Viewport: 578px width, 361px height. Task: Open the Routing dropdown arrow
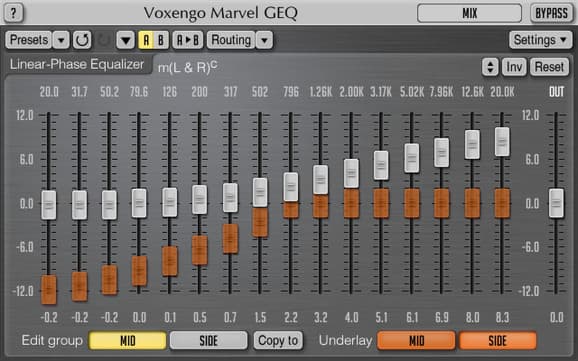pyautogui.click(x=264, y=40)
